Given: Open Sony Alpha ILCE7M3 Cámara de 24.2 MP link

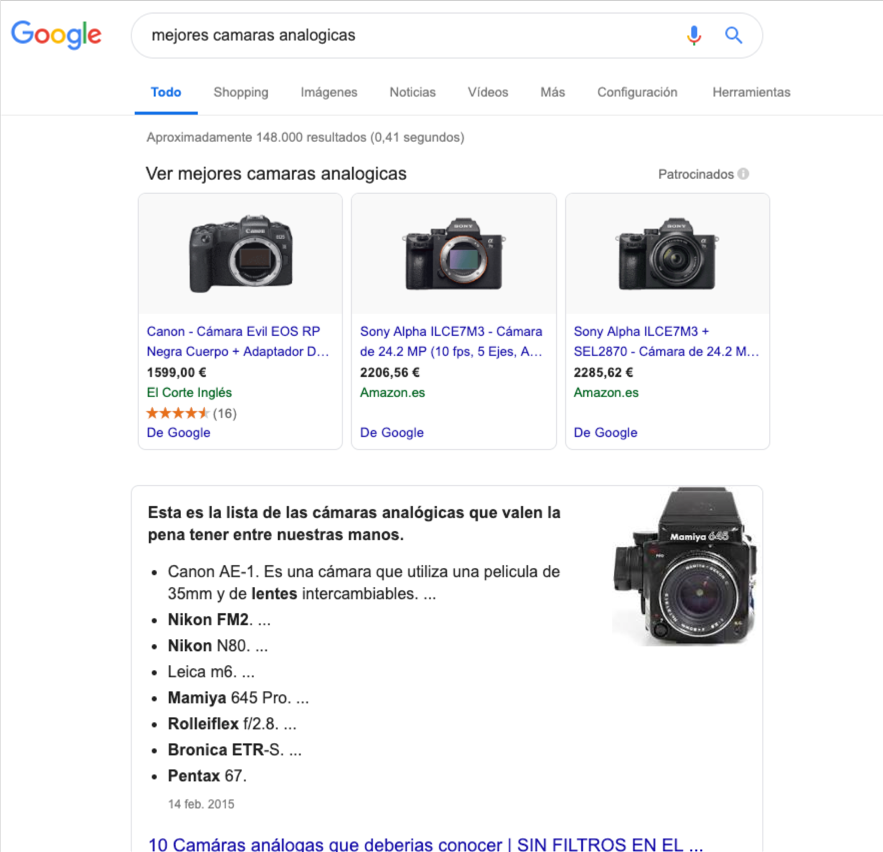Looking at the screenshot, I should (451, 341).
